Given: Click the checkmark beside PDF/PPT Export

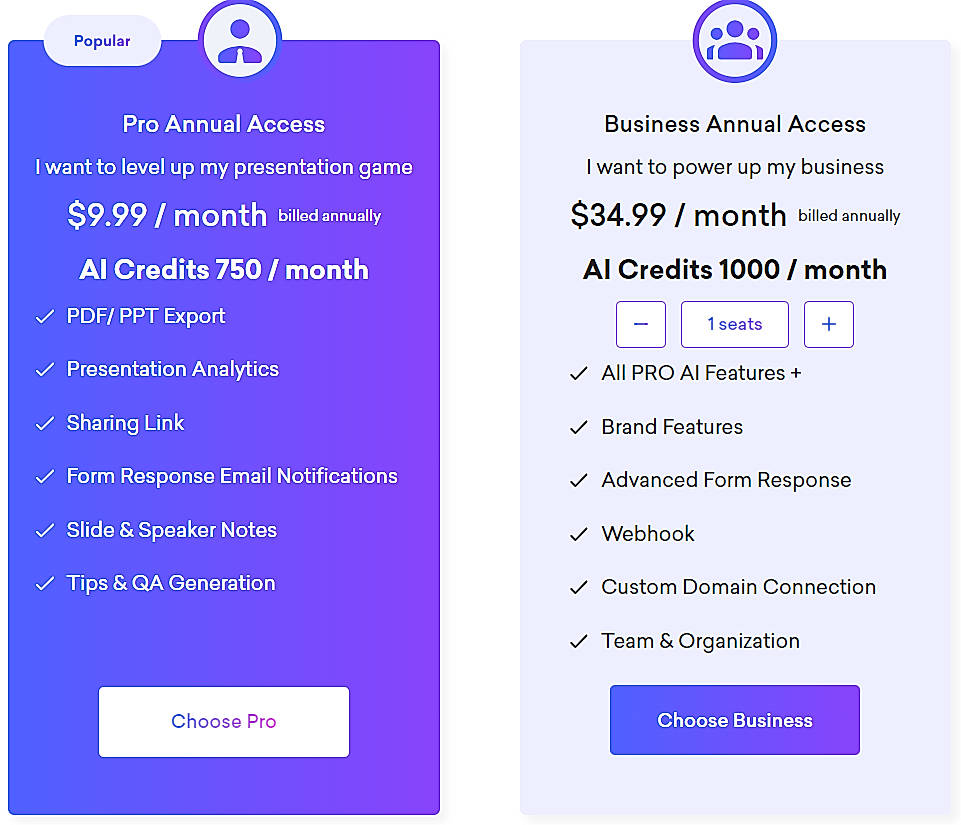Looking at the screenshot, I should 44,315.
